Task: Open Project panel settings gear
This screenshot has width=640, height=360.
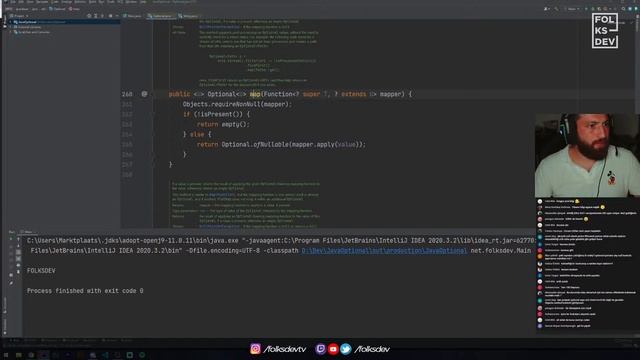Action: pos(110,16)
